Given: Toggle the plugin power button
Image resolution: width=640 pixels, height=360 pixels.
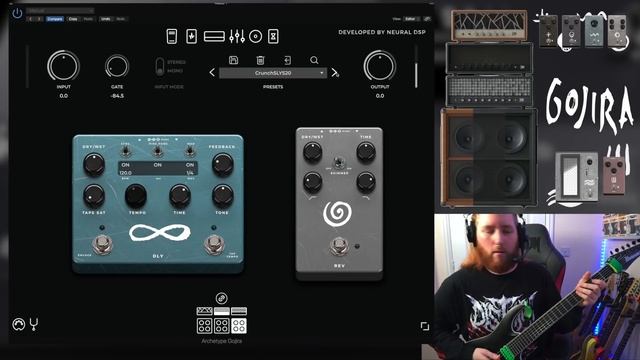Looking at the screenshot, I should click(x=17, y=13).
